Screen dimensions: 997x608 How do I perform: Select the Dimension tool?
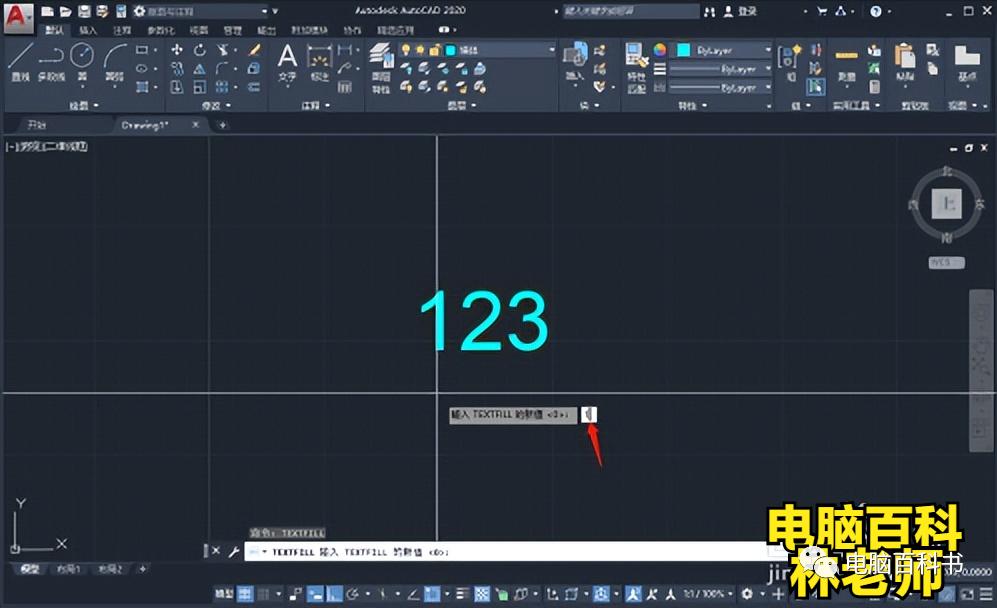tap(319, 62)
